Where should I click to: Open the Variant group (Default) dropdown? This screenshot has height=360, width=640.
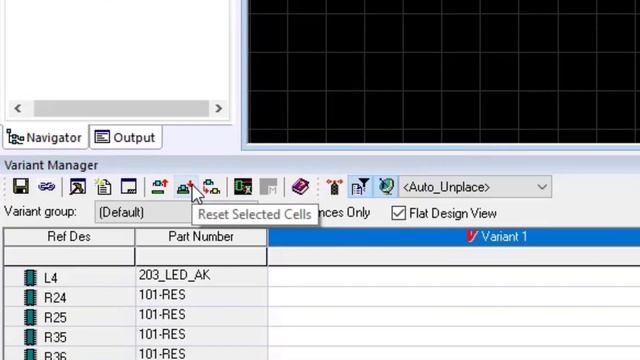(x=143, y=212)
